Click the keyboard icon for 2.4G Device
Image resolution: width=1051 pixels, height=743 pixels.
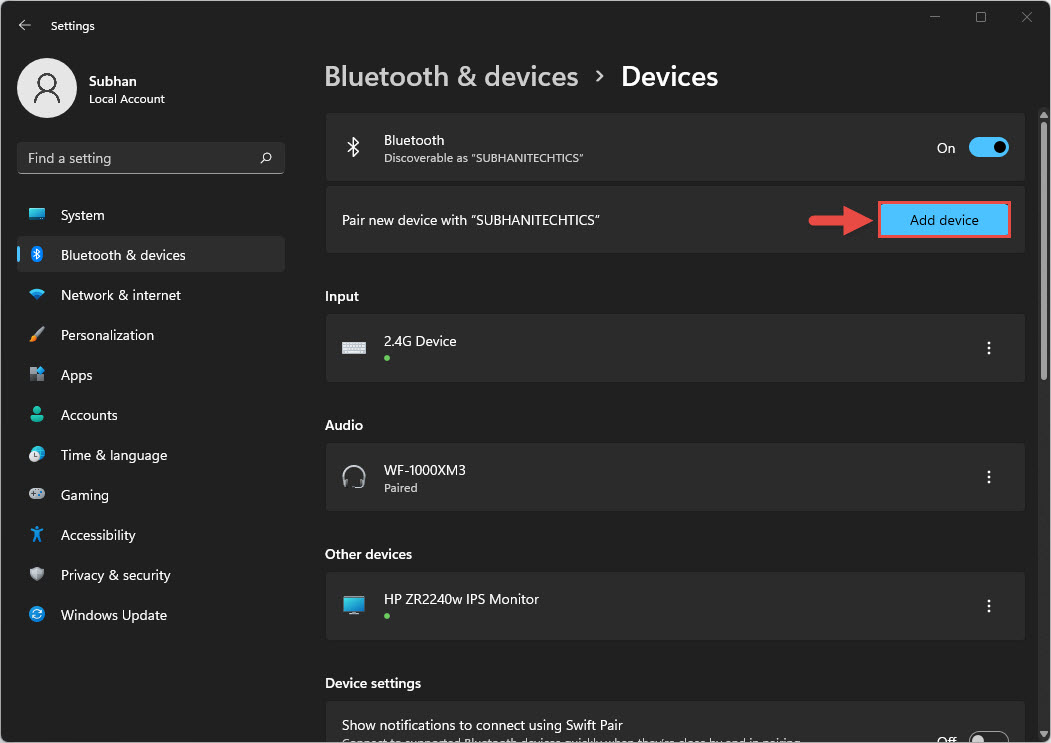point(354,347)
